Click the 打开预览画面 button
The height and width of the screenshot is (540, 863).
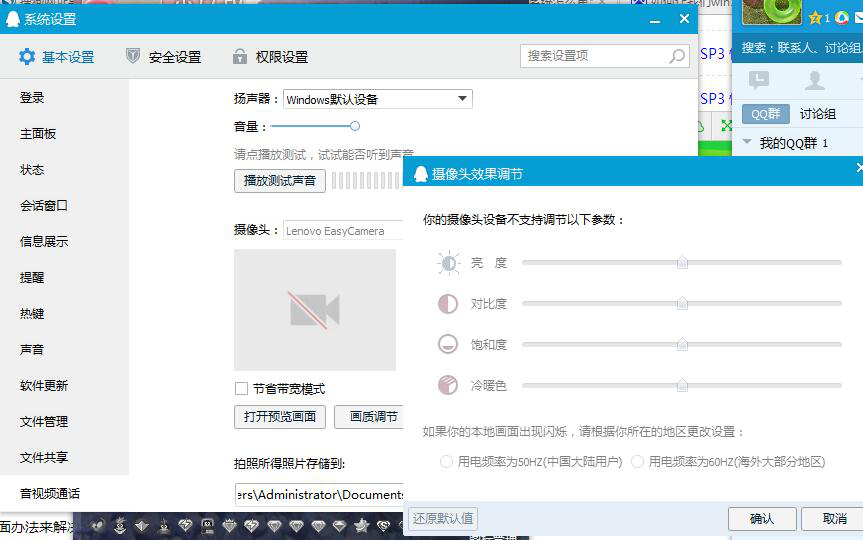pos(280,417)
